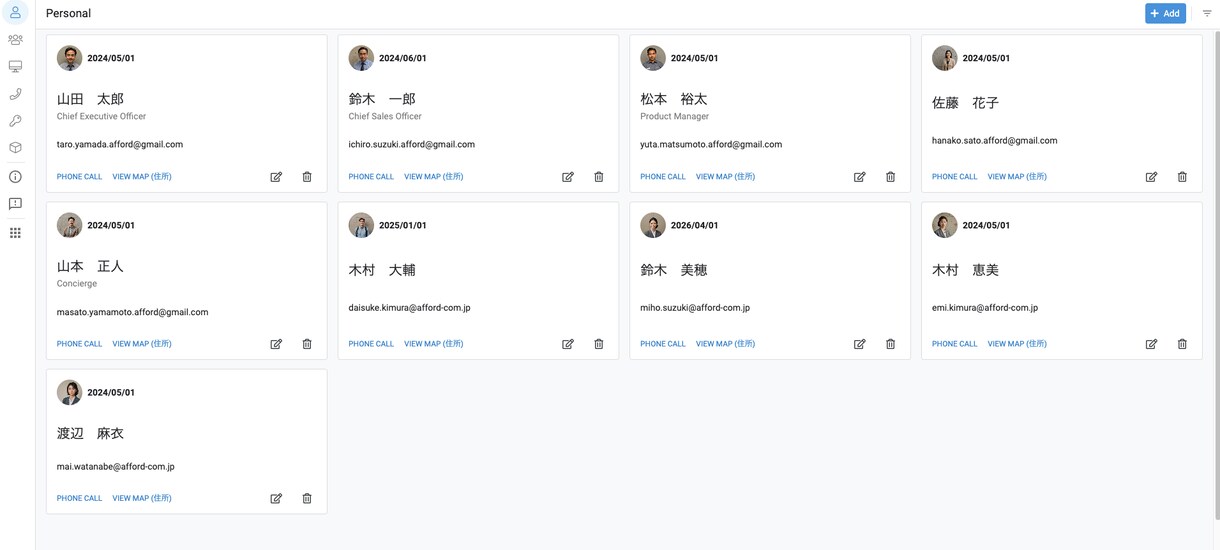This screenshot has width=1220, height=550.
Task: Click VIEW MAP for 鈴木 美穂
Action: coord(725,344)
